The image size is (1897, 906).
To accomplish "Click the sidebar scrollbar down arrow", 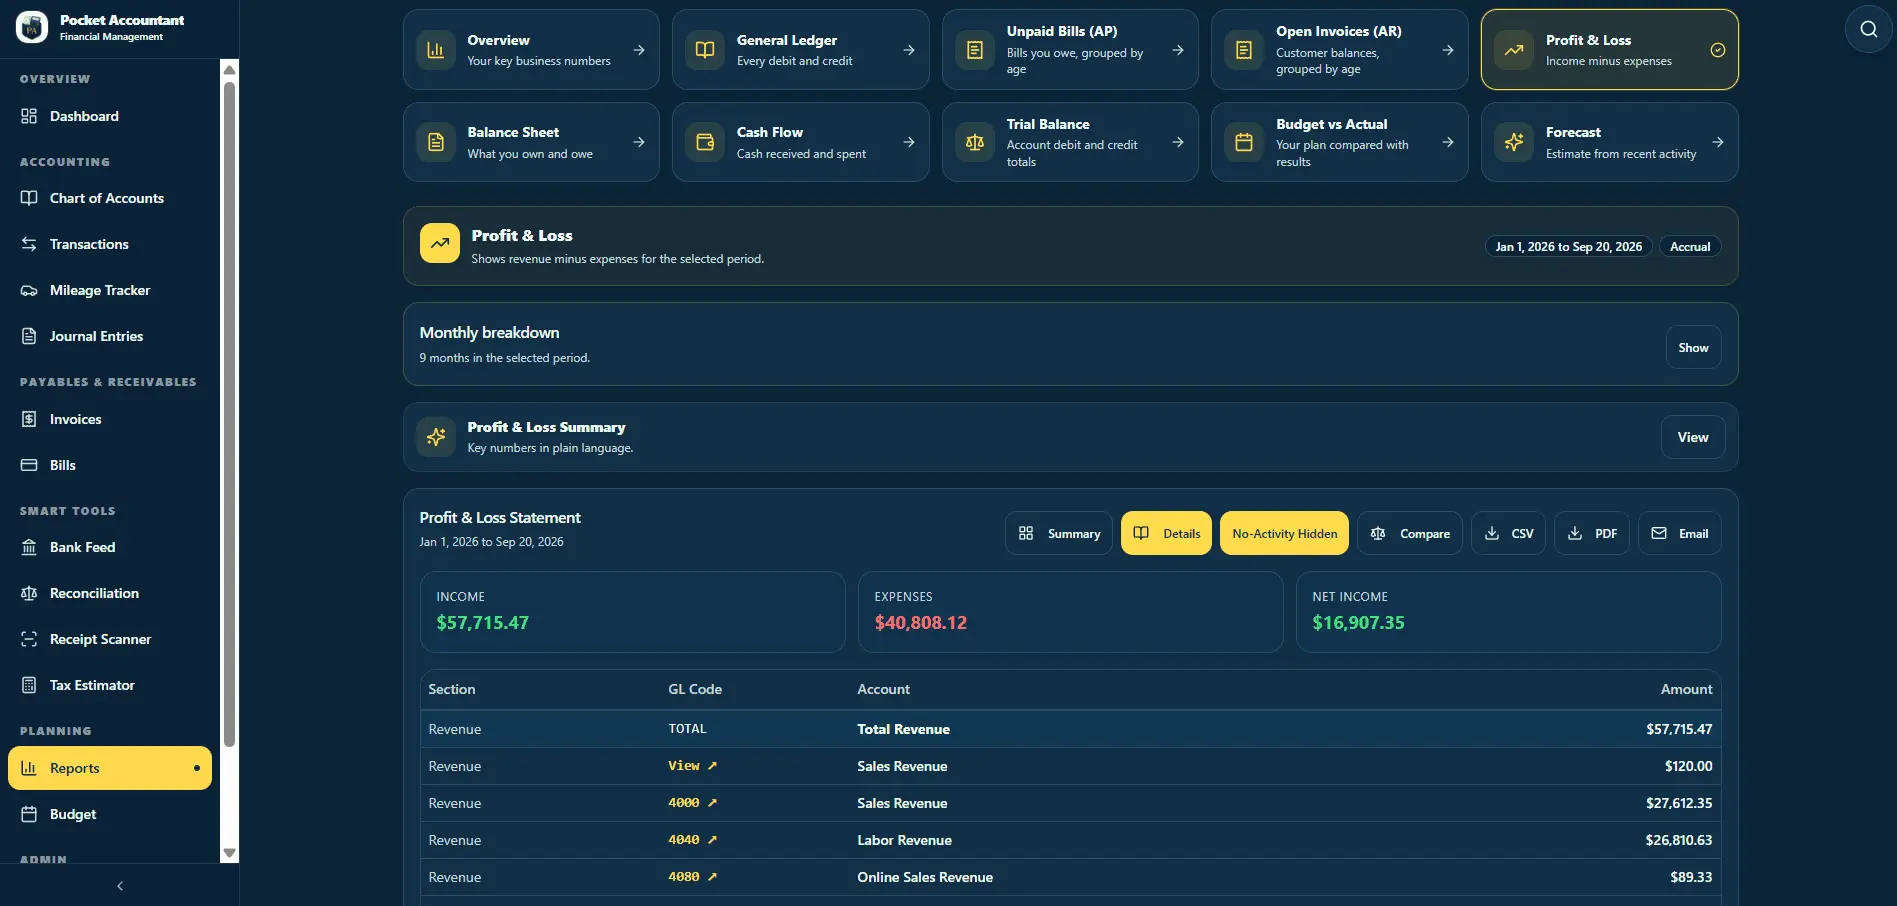I will tap(229, 853).
